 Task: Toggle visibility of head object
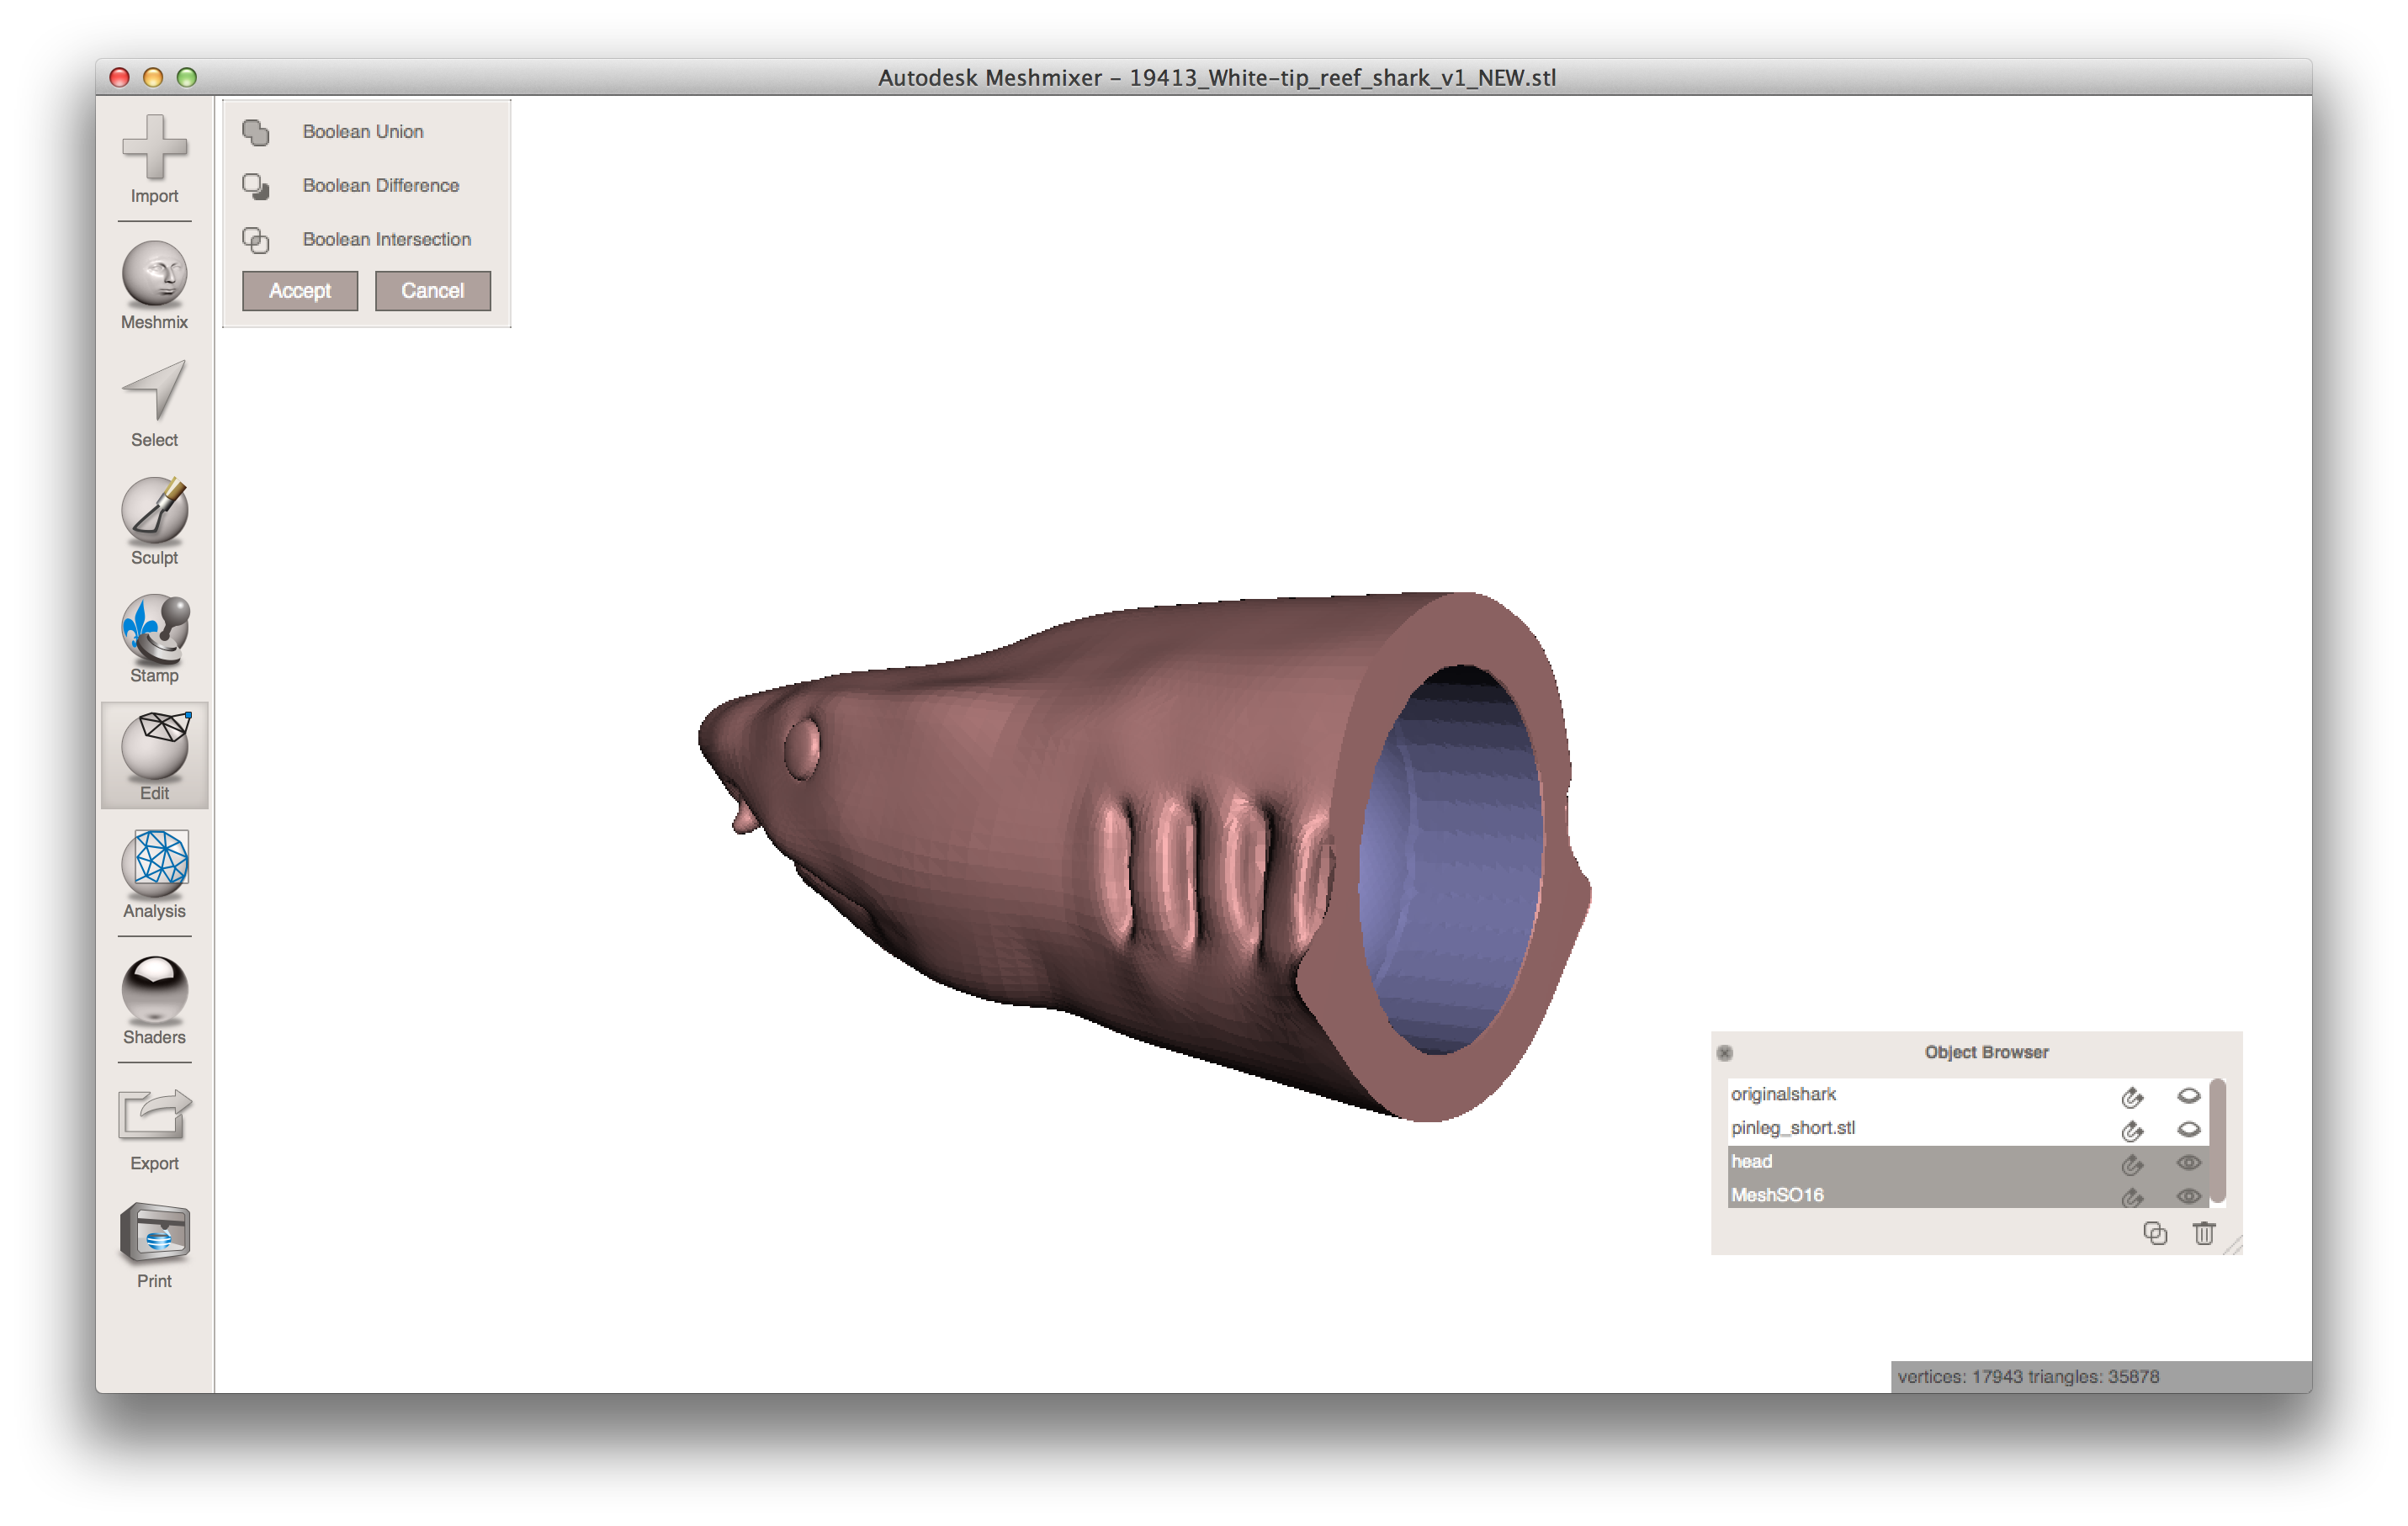click(2188, 1163)
